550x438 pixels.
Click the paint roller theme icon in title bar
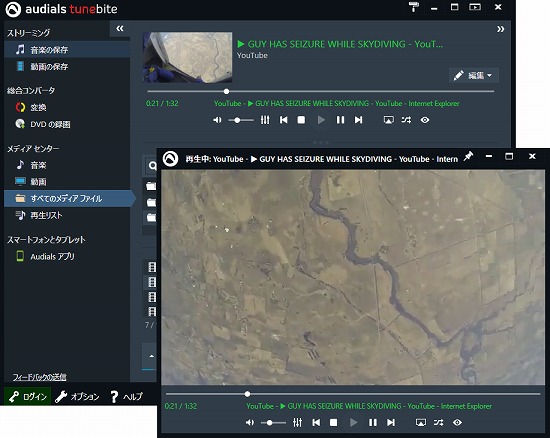[414, 7]
